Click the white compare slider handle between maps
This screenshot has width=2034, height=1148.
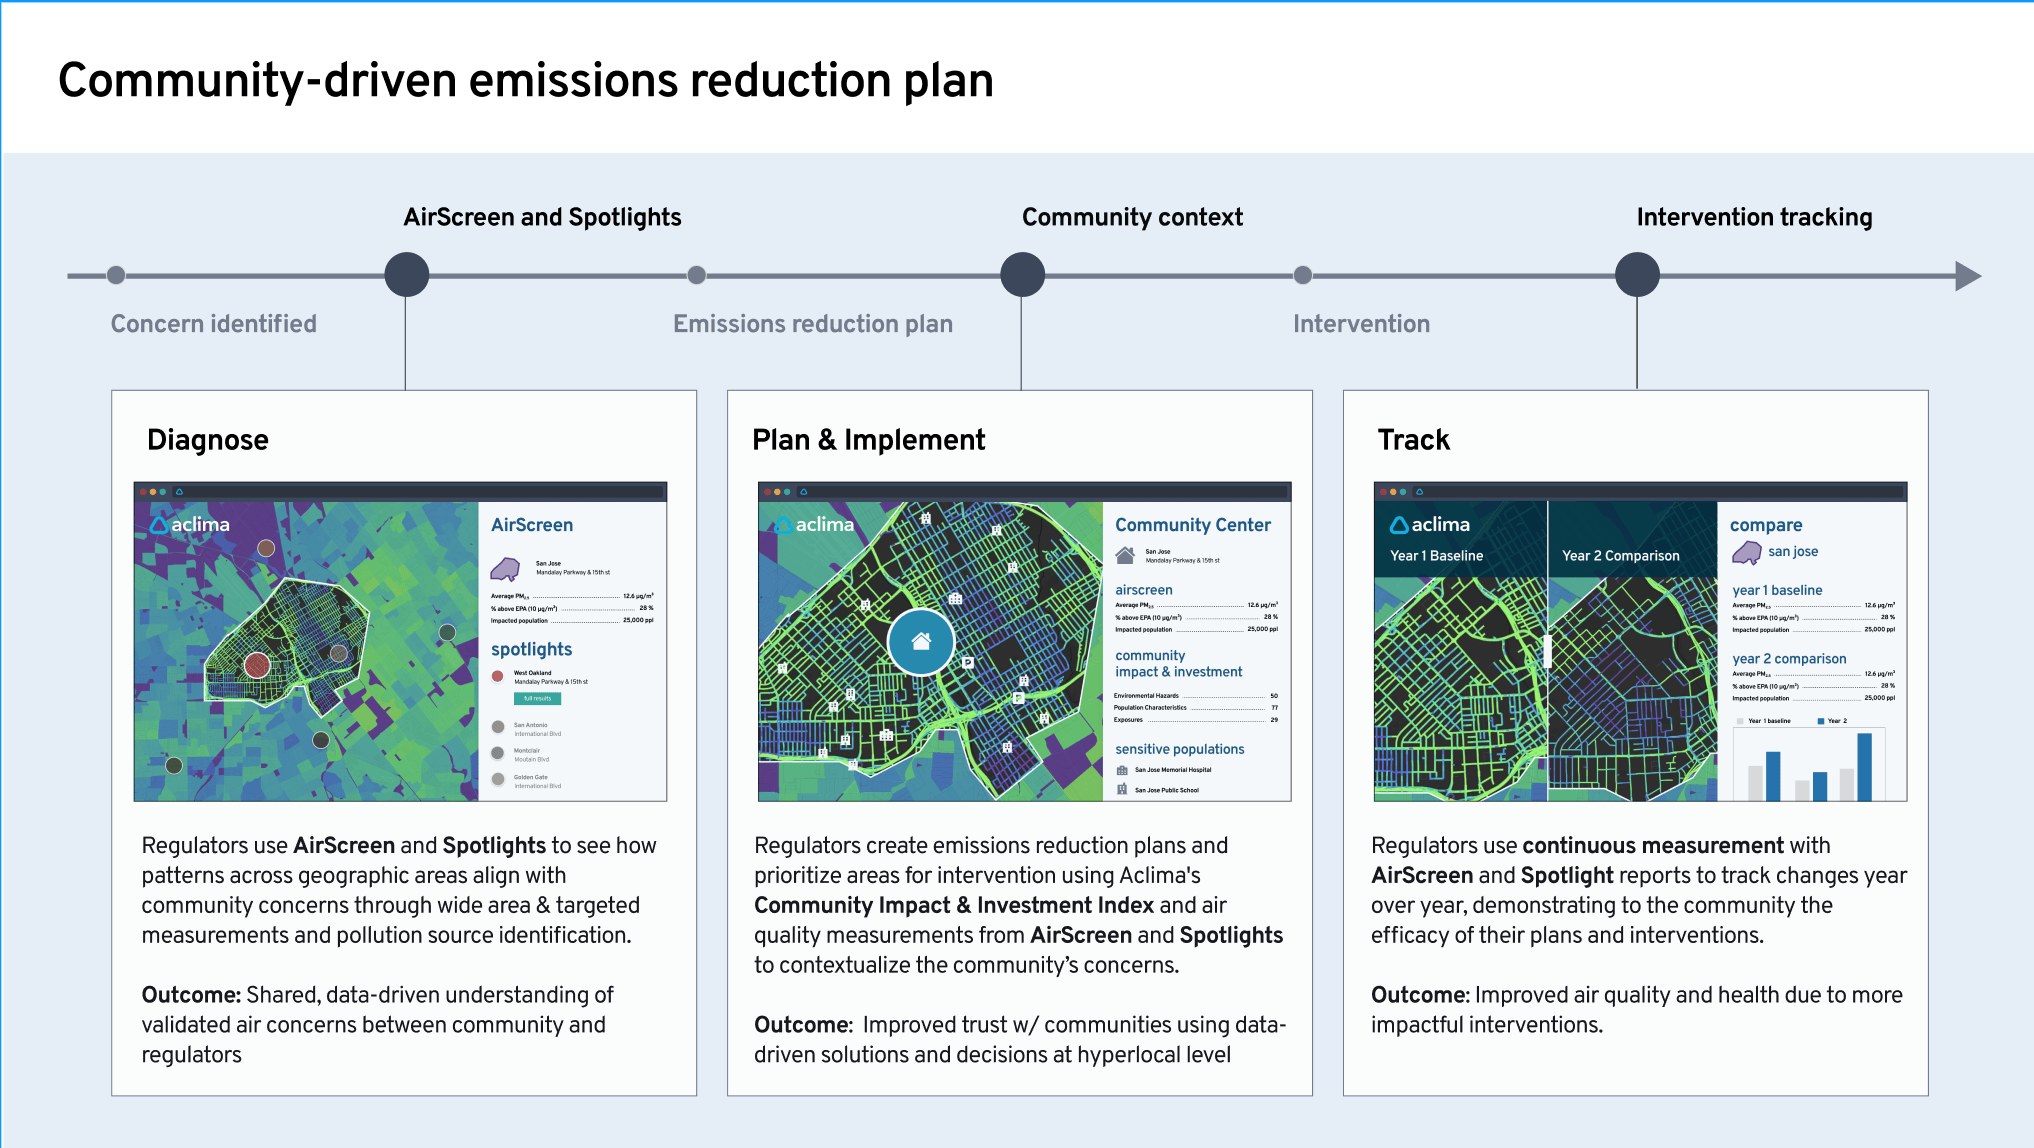coord(1547,651)
